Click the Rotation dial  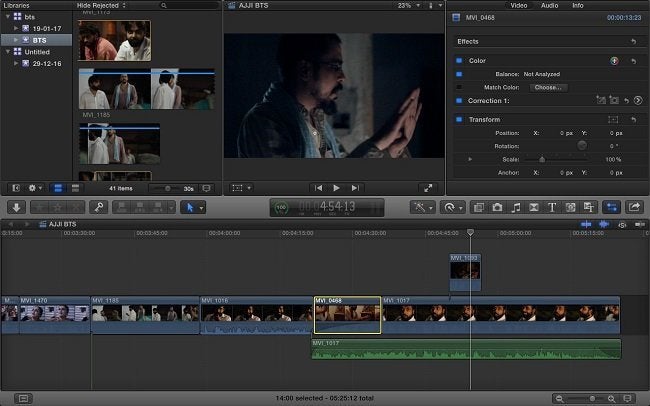tap(582, 145)
